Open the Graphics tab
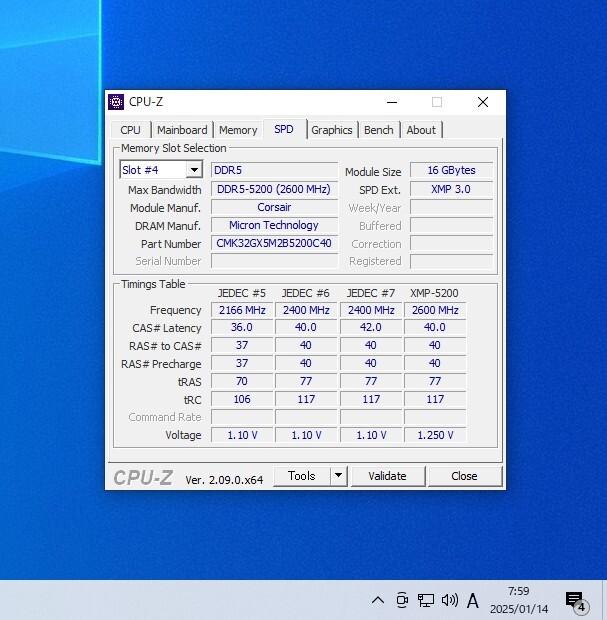The image size is (607, 620). pyautogui.click(x=331, y=130)
